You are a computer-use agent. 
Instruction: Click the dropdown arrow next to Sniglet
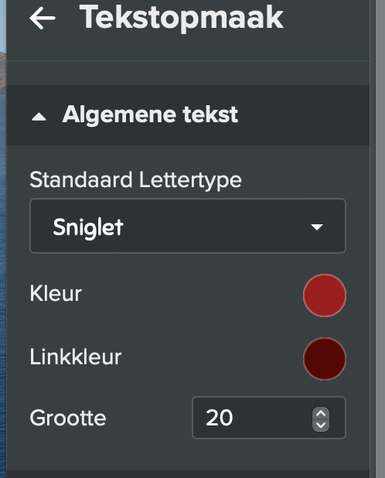[317, 227]
